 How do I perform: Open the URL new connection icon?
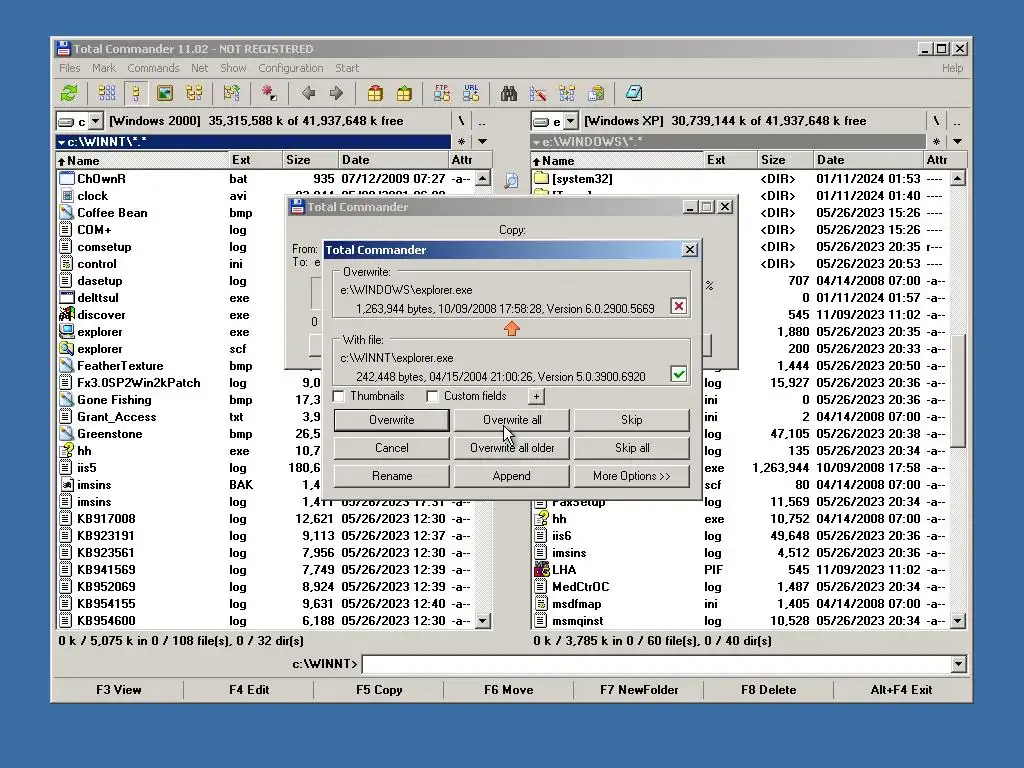[471, 93]
